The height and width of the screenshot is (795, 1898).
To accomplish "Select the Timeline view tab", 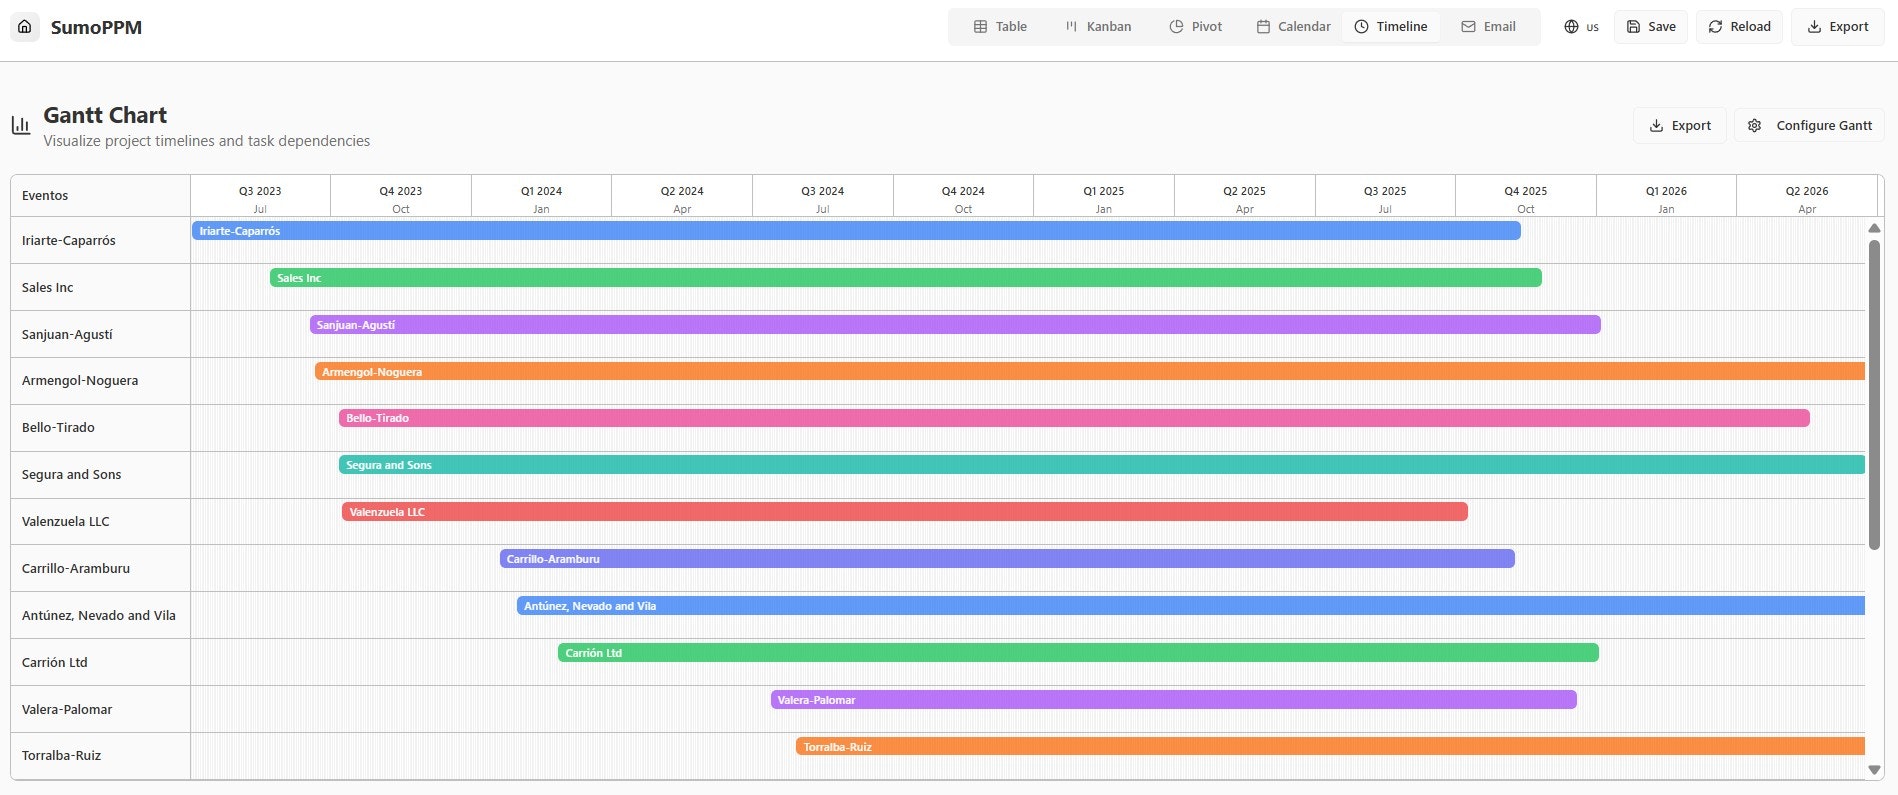I will (1391, 27).
